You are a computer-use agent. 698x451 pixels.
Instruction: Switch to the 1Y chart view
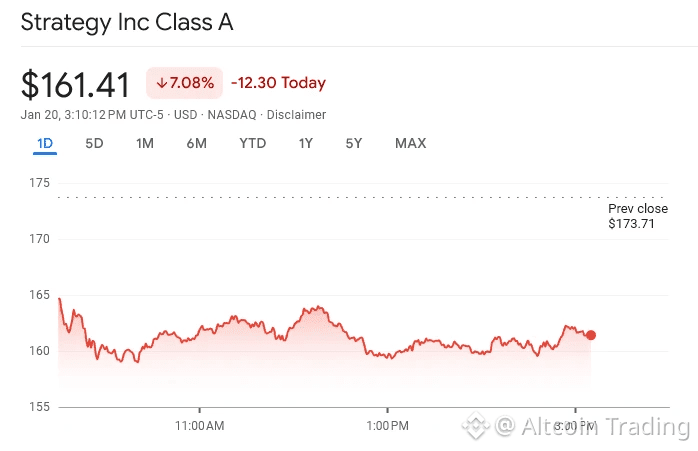click(305, 143)
